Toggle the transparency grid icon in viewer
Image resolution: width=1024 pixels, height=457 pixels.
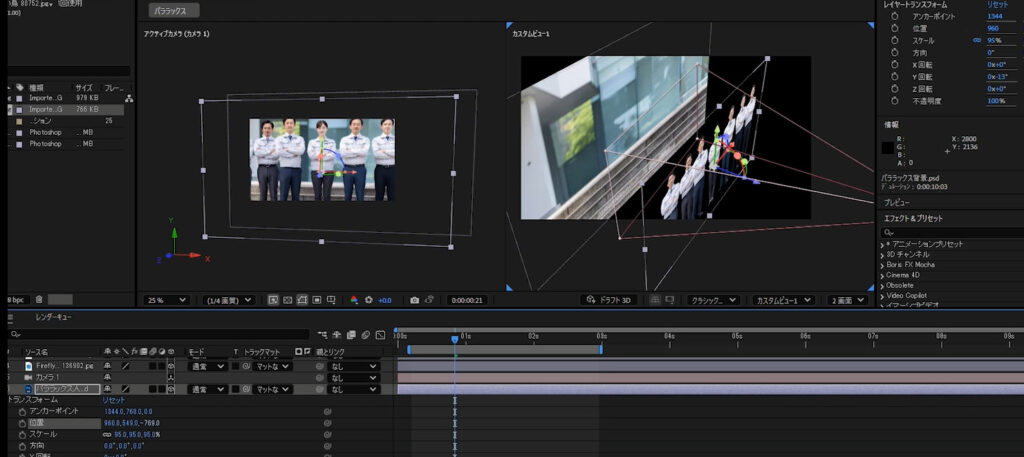tap(288, 300)
